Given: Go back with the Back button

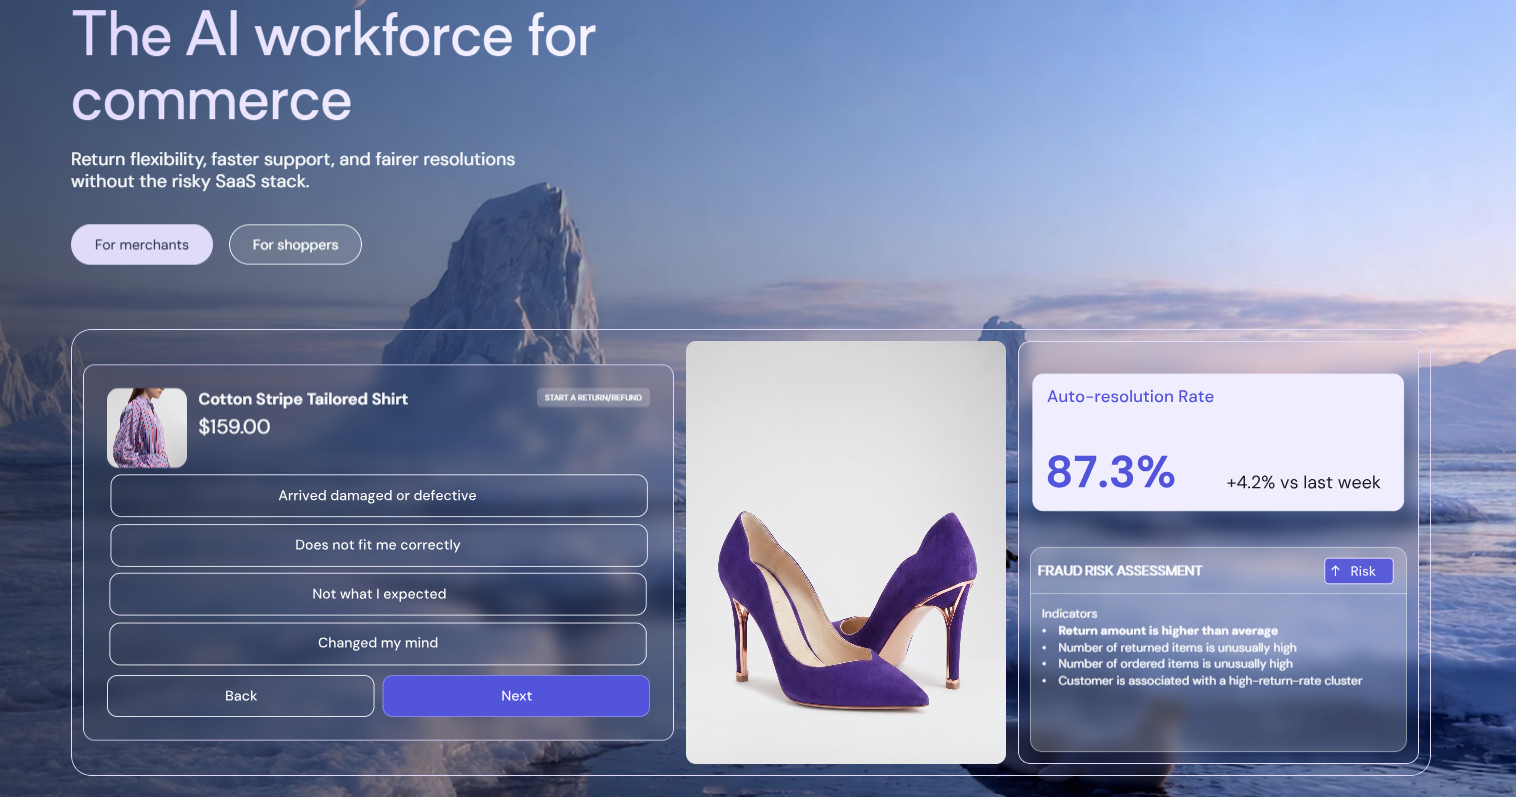Looking at the screenshot, I should (240, 696).
